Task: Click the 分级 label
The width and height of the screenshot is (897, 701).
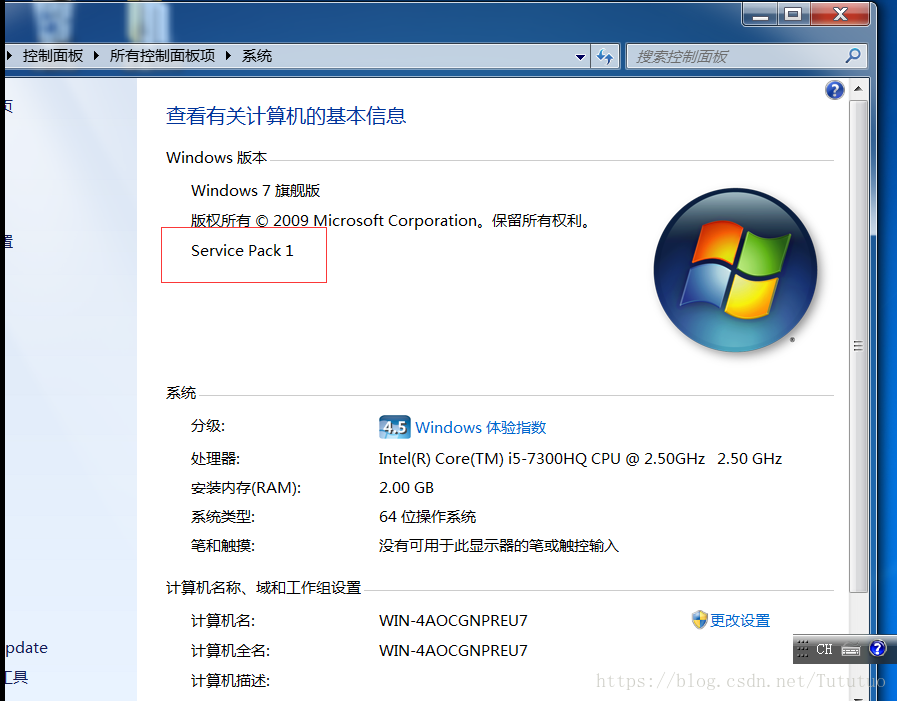Action: pos(208,426)
